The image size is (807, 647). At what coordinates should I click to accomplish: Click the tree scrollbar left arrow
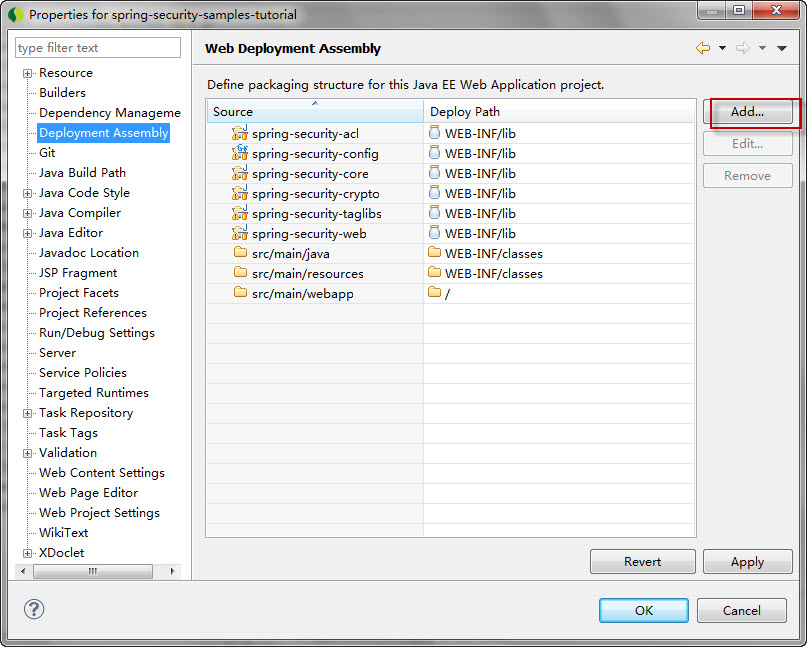point(23,571)
